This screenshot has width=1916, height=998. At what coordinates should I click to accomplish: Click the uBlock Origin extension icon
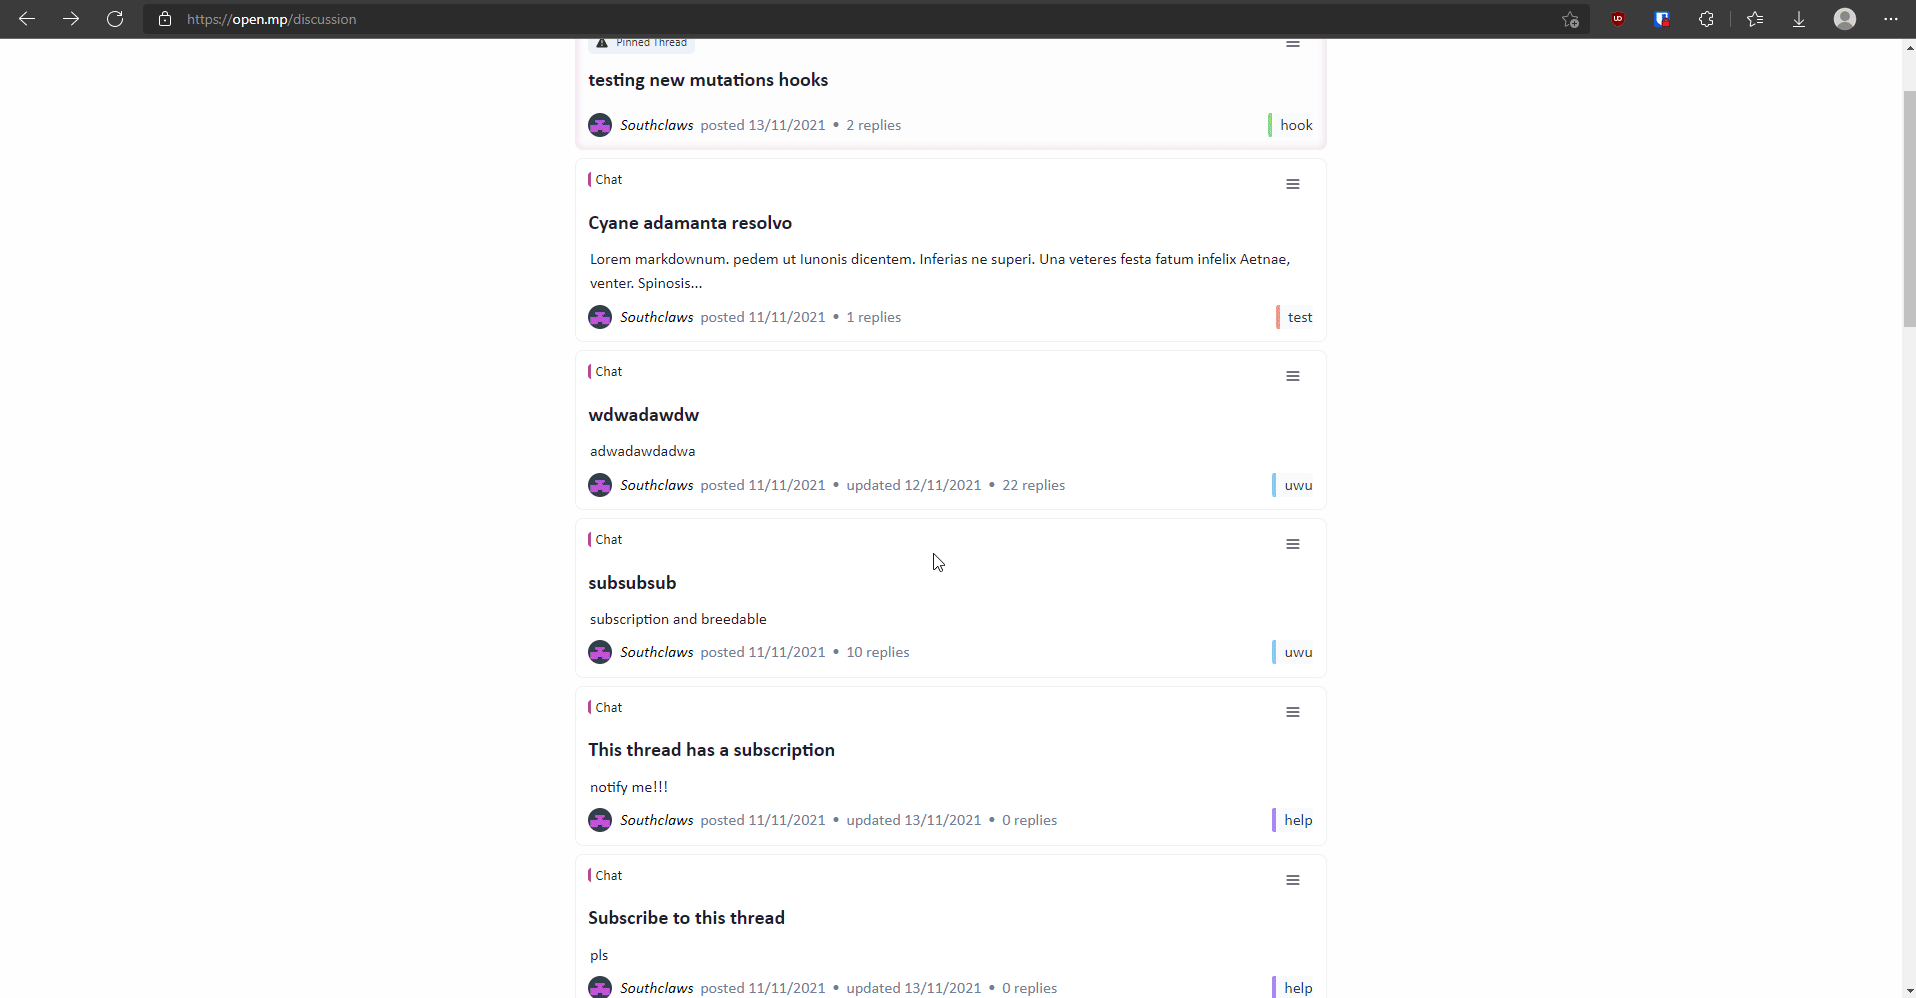click(x=1618, y=19)
